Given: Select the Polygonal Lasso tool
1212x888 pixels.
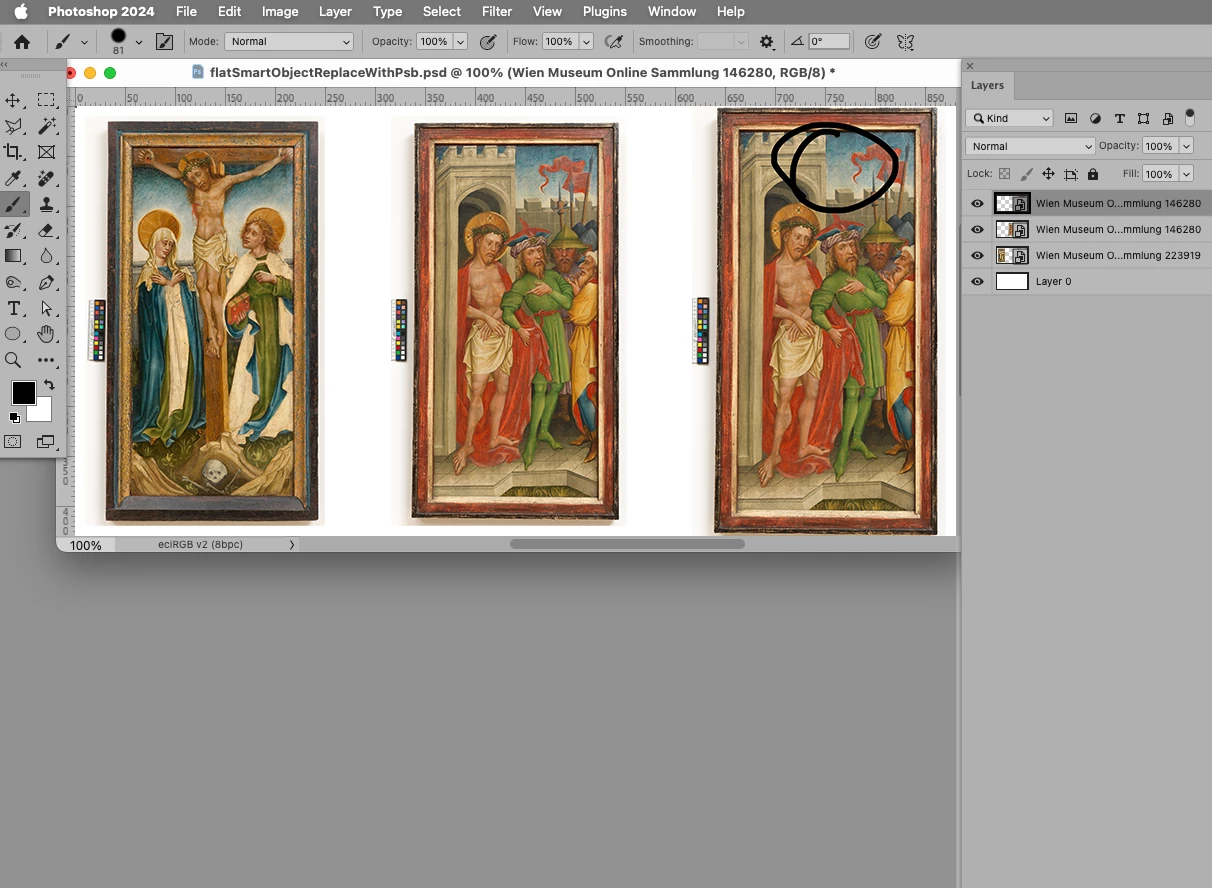Looking at the screenshot, I should (14, 126).
